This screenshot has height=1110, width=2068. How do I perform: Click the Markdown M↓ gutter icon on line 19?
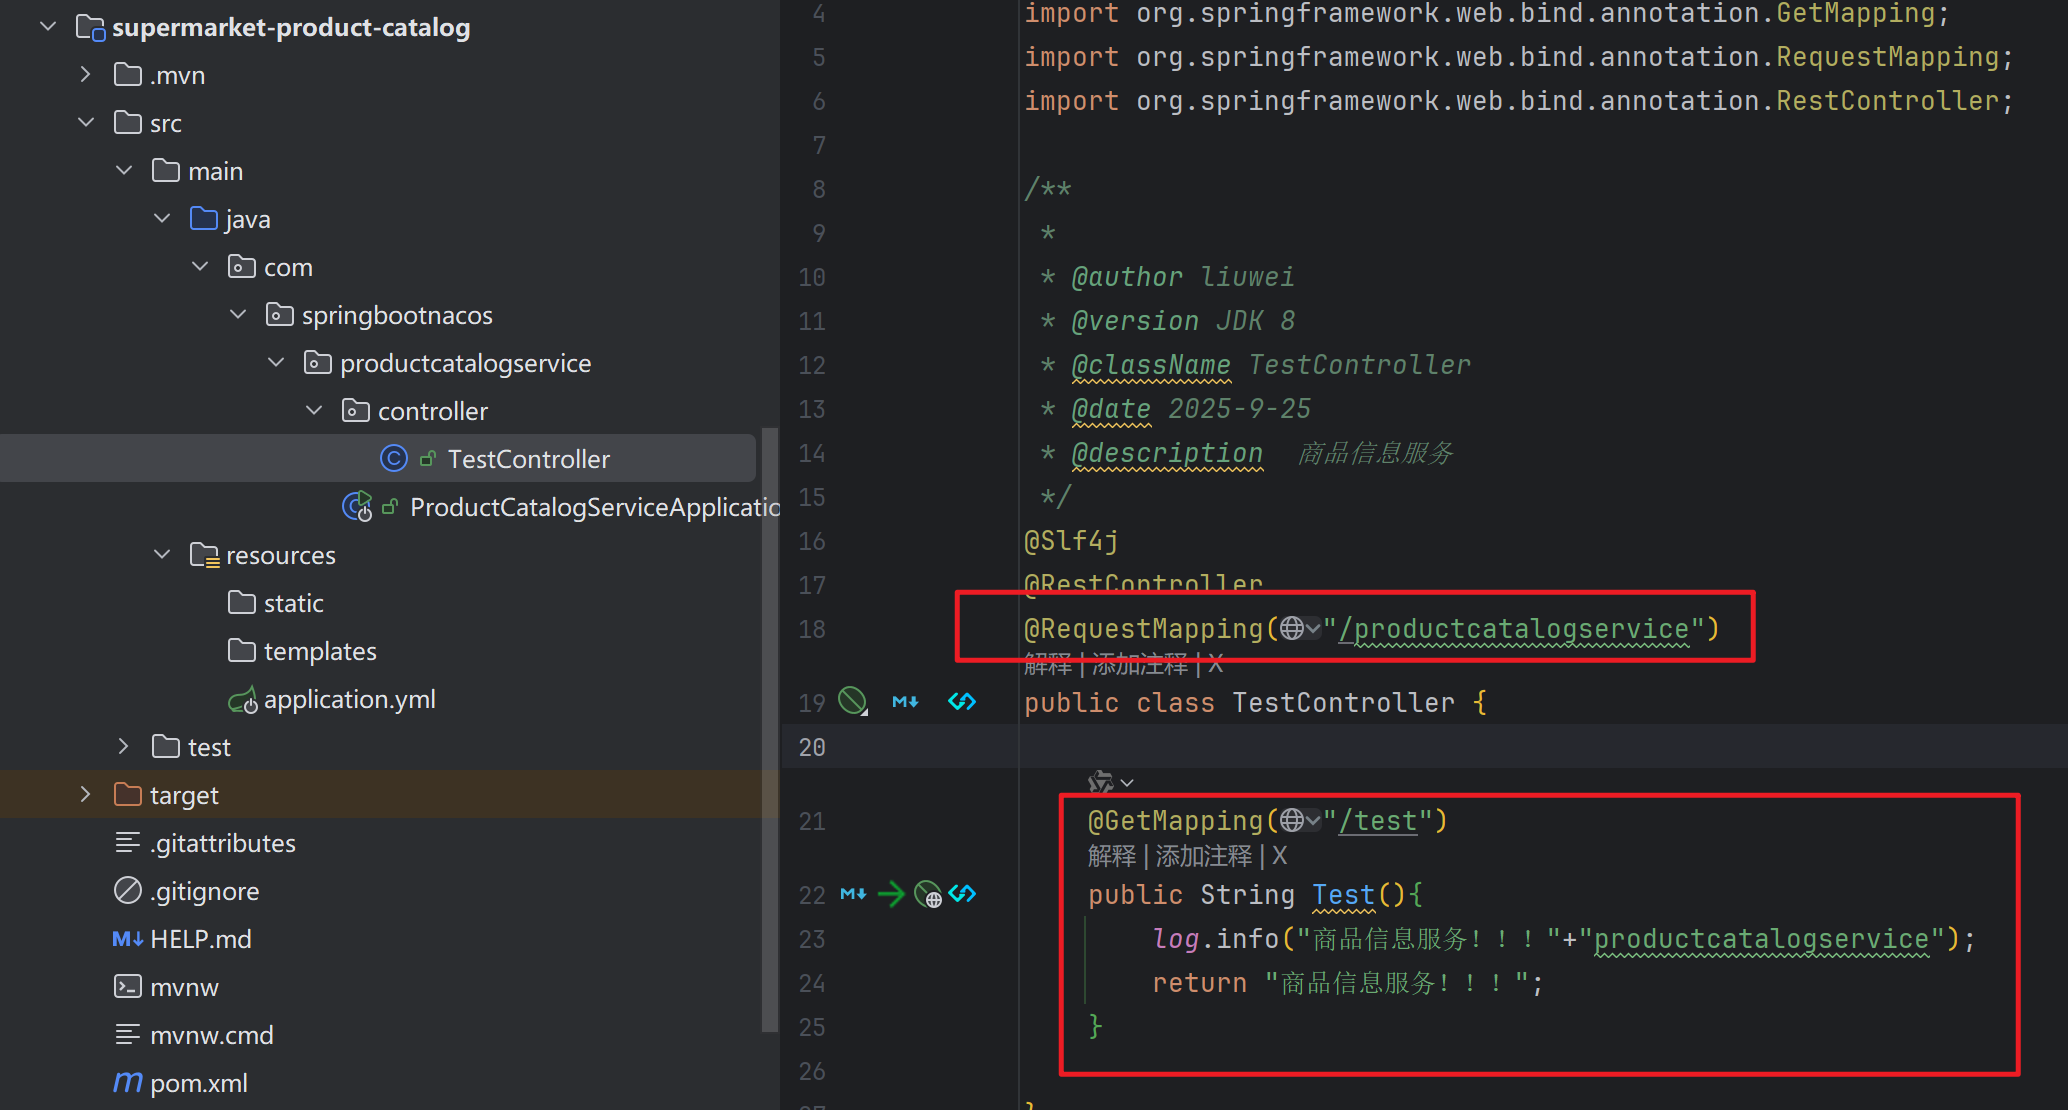click(x=905, y=702)
